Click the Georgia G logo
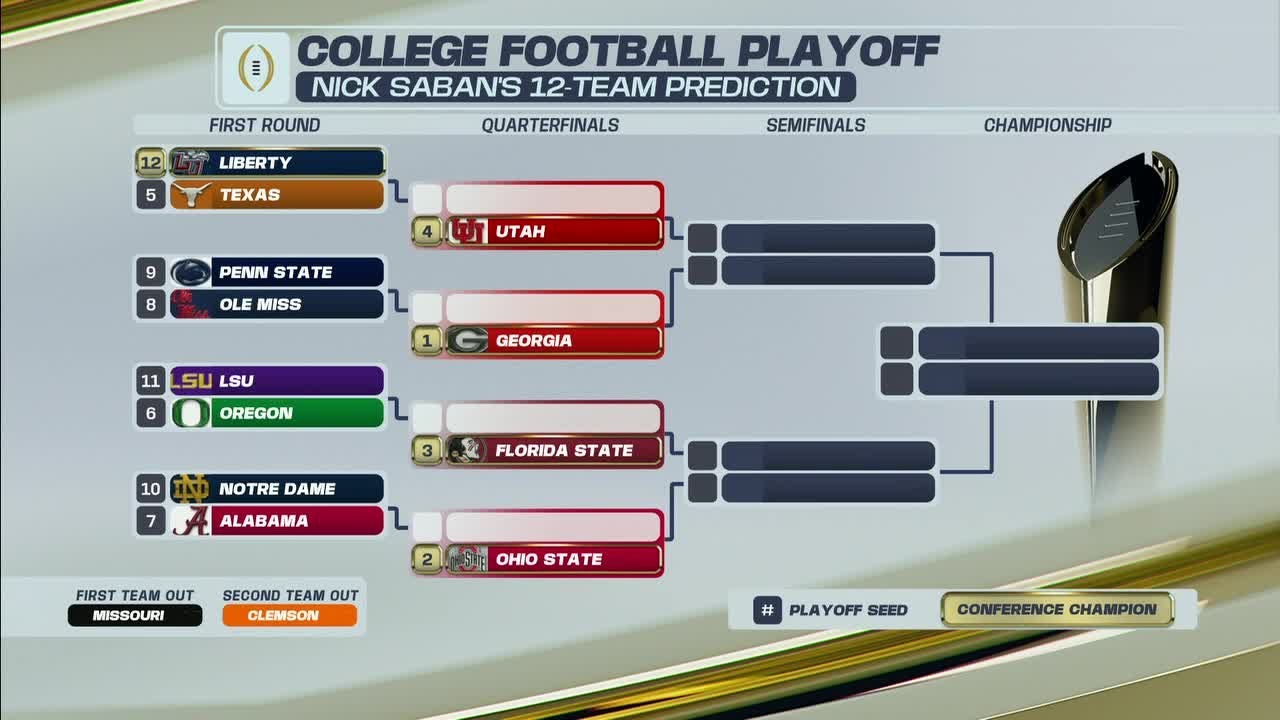The width and height of the screenshot is (1280, 720). 467,340
